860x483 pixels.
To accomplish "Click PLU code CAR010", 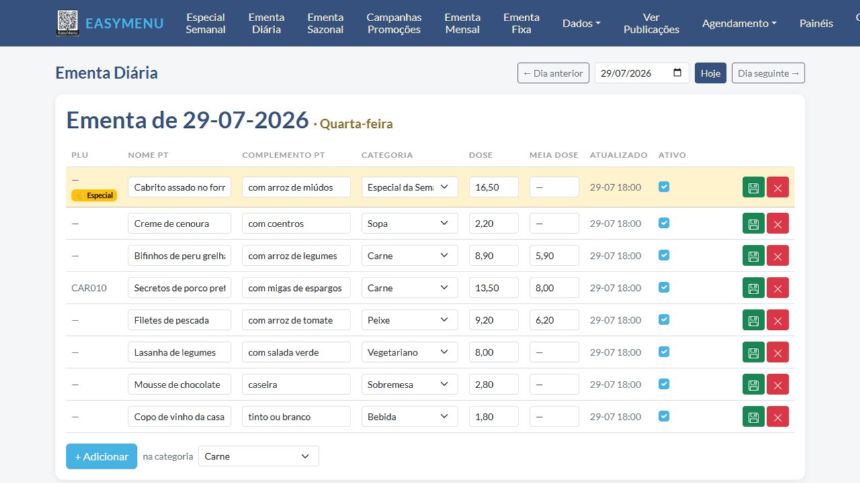I will pos(89,288).
